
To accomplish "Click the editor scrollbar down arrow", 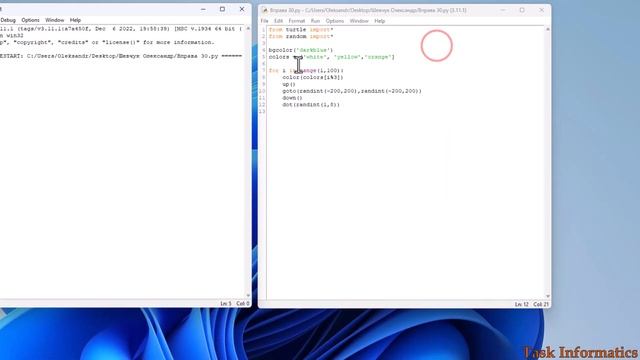I will tap(548, 296).
